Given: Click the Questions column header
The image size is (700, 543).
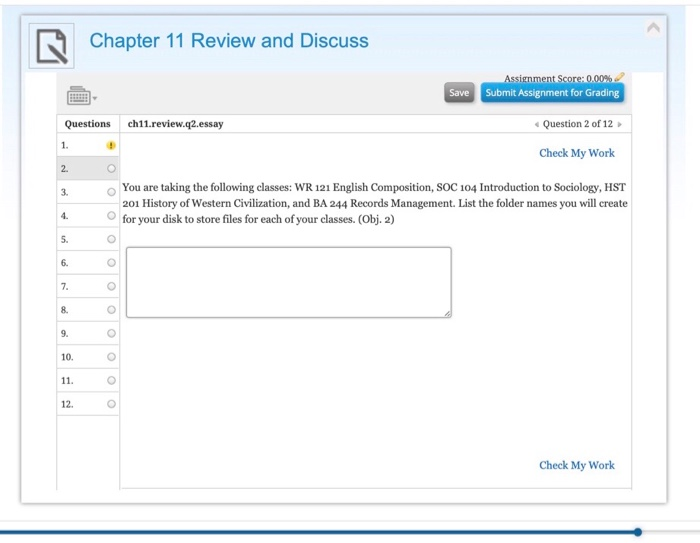Looking at the screenshot, I should coord(88,124).
